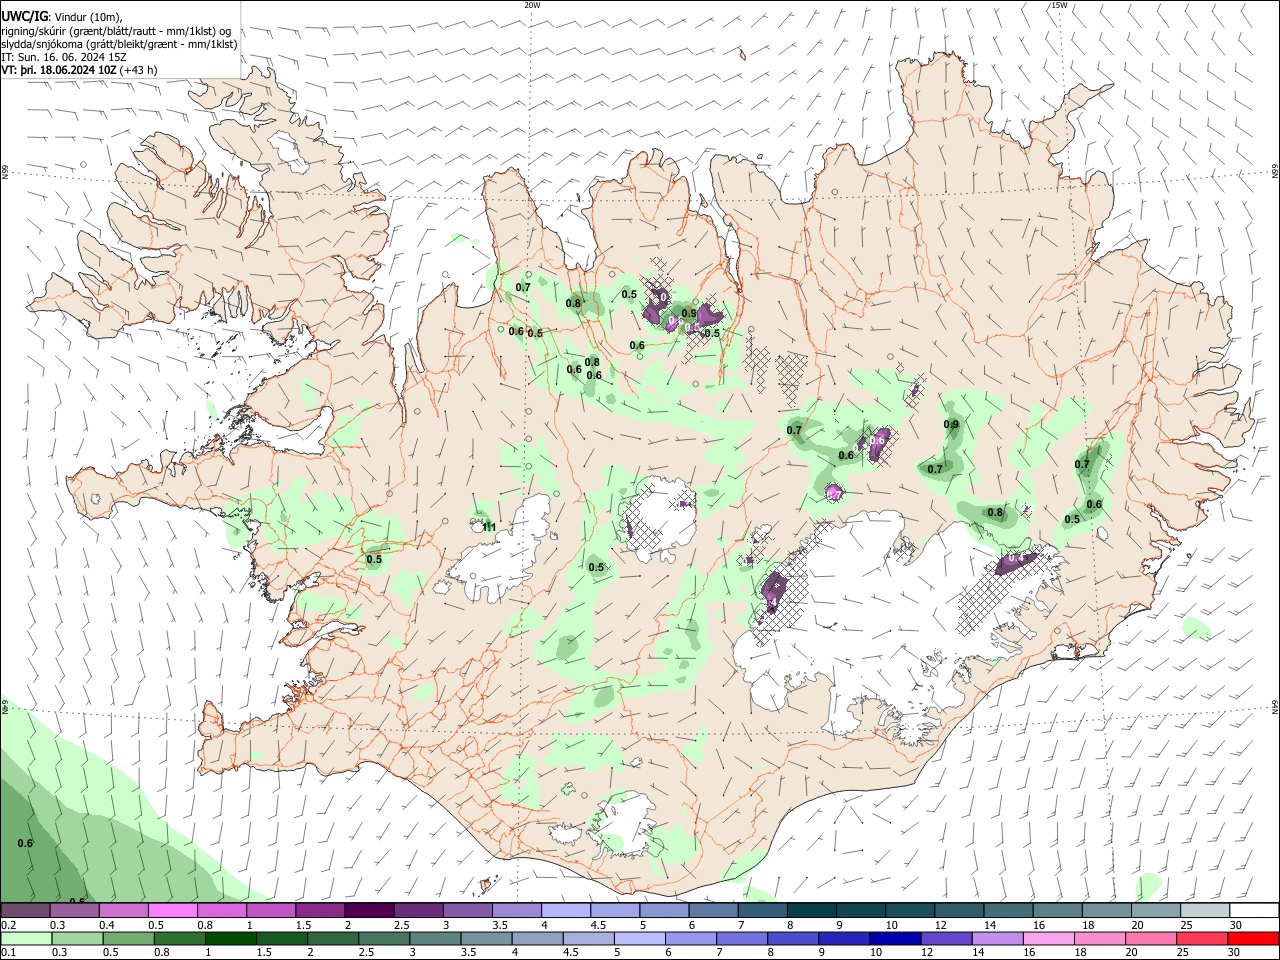Click the 1.1 precipitation value on the map

pos(490,527)
